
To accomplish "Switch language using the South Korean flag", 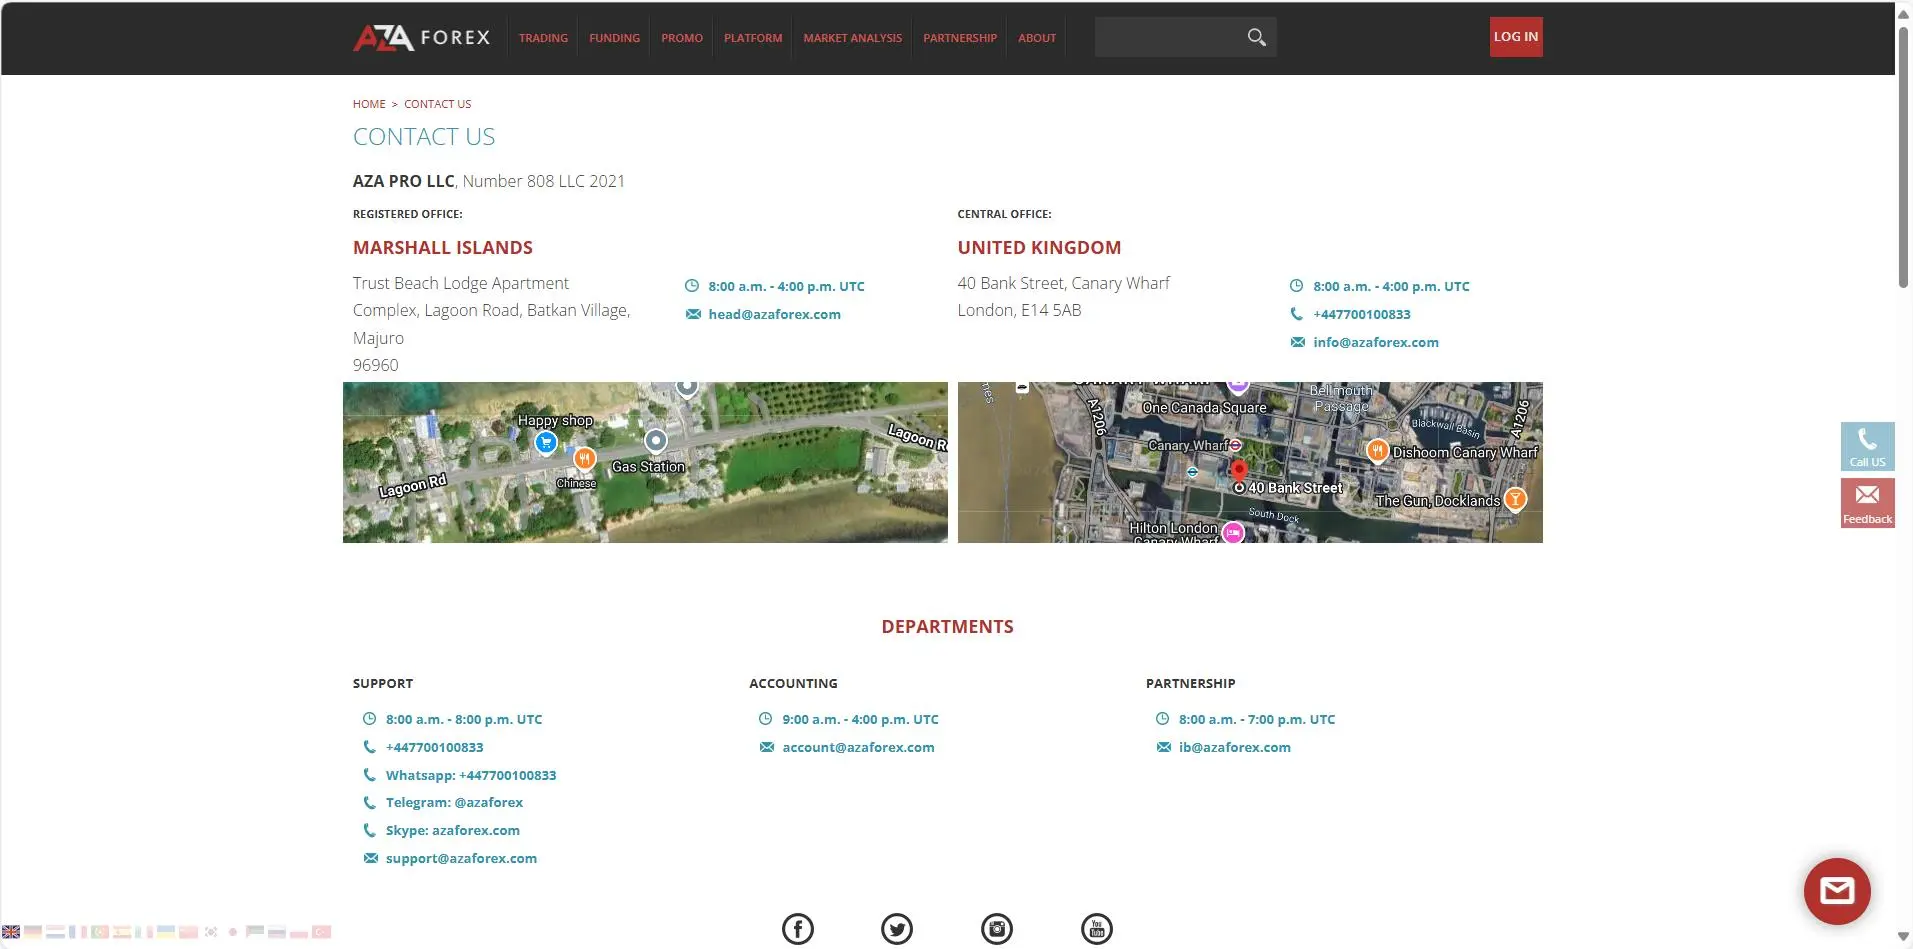I will point(211,932).
